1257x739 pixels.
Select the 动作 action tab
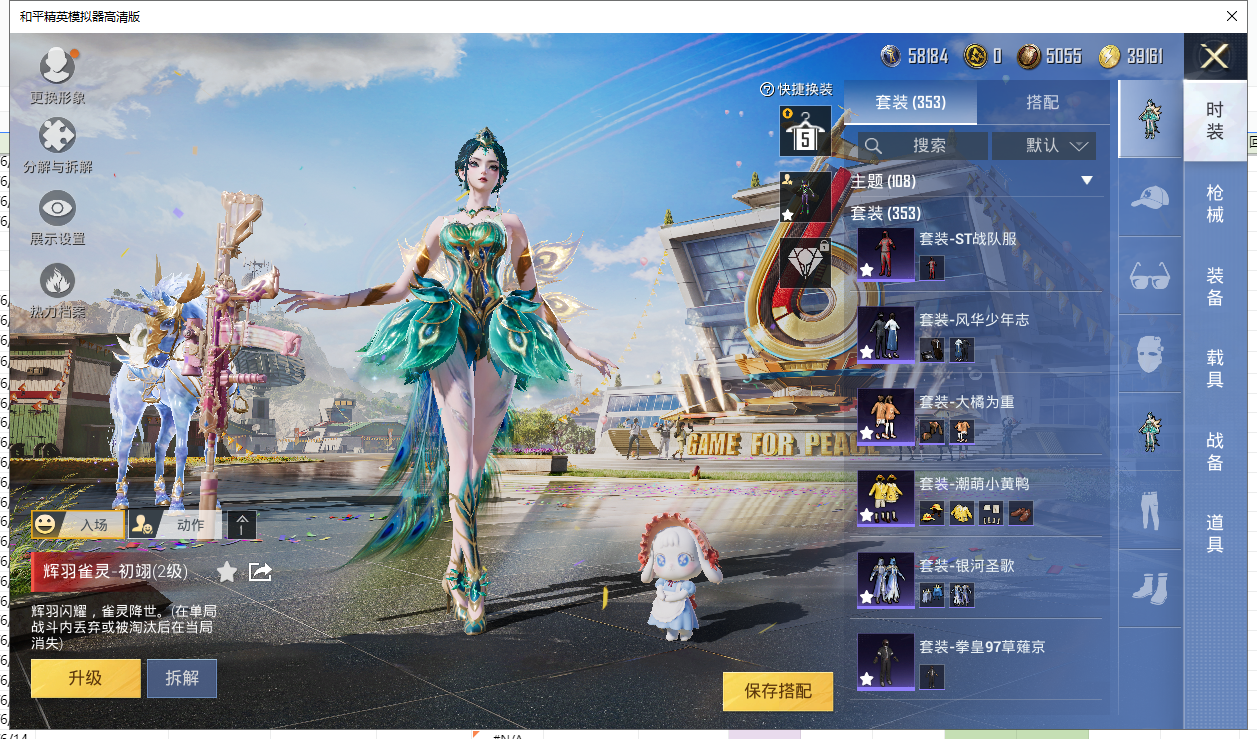pyautogui.click(x=175, y=524)
